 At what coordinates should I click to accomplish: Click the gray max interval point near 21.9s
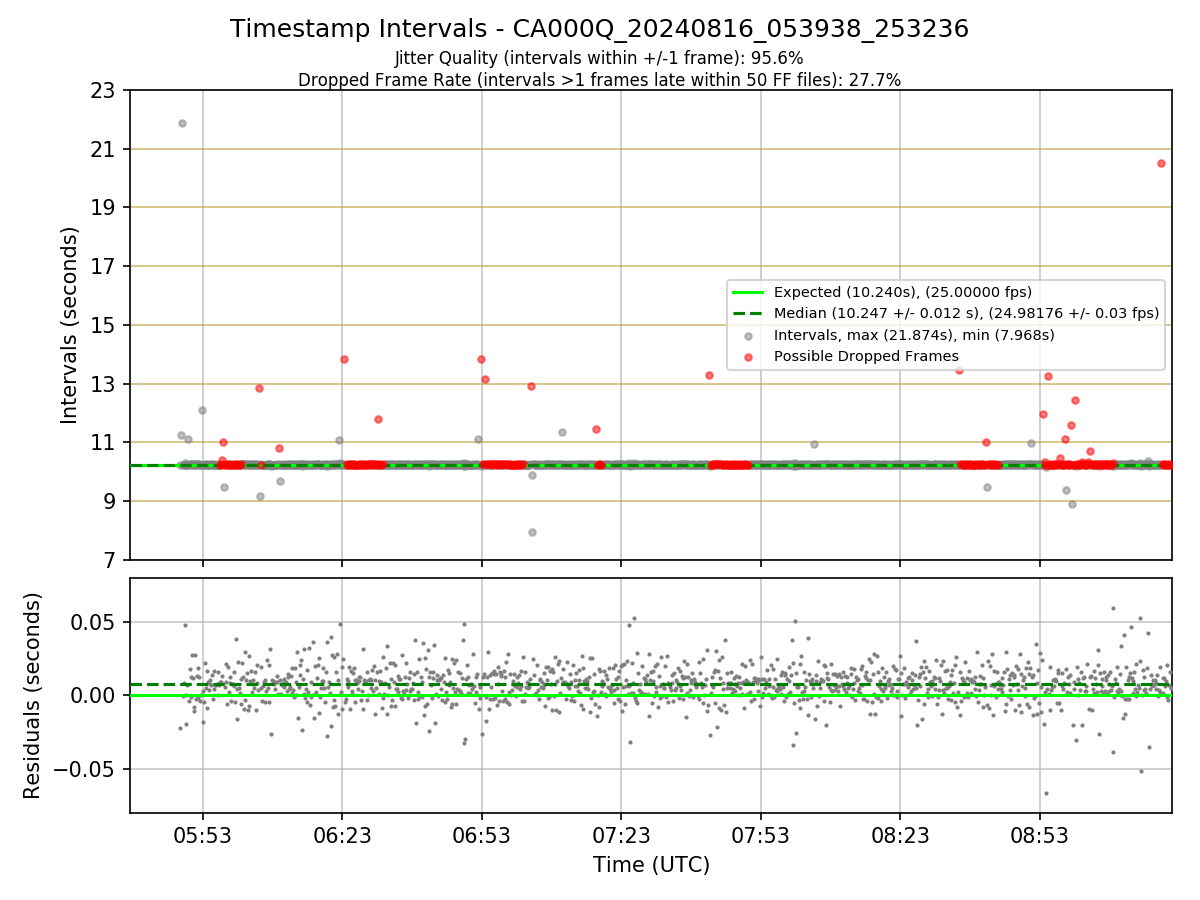tap(182, 123)
